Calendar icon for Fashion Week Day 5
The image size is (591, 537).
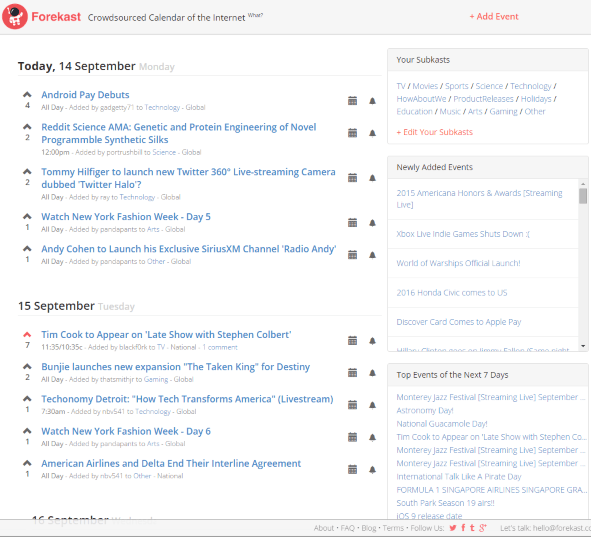(352, 223)
